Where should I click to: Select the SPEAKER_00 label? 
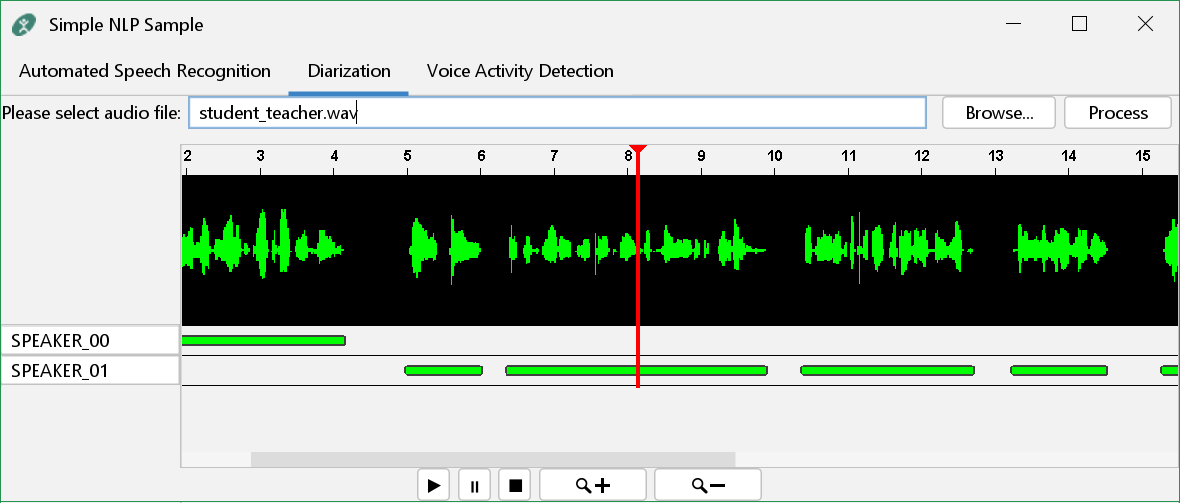click(x=90, y=341)
